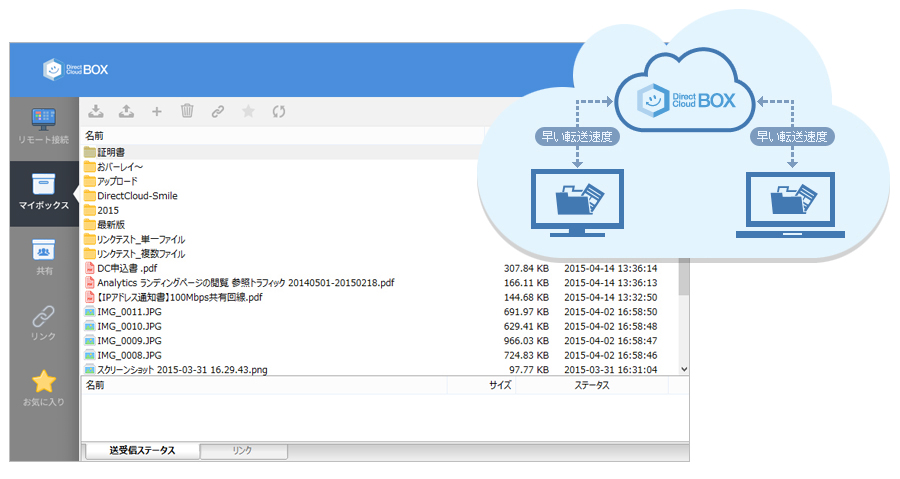Sort by 名前 column header in file list
Screen dimensions: 900x479
95,136
